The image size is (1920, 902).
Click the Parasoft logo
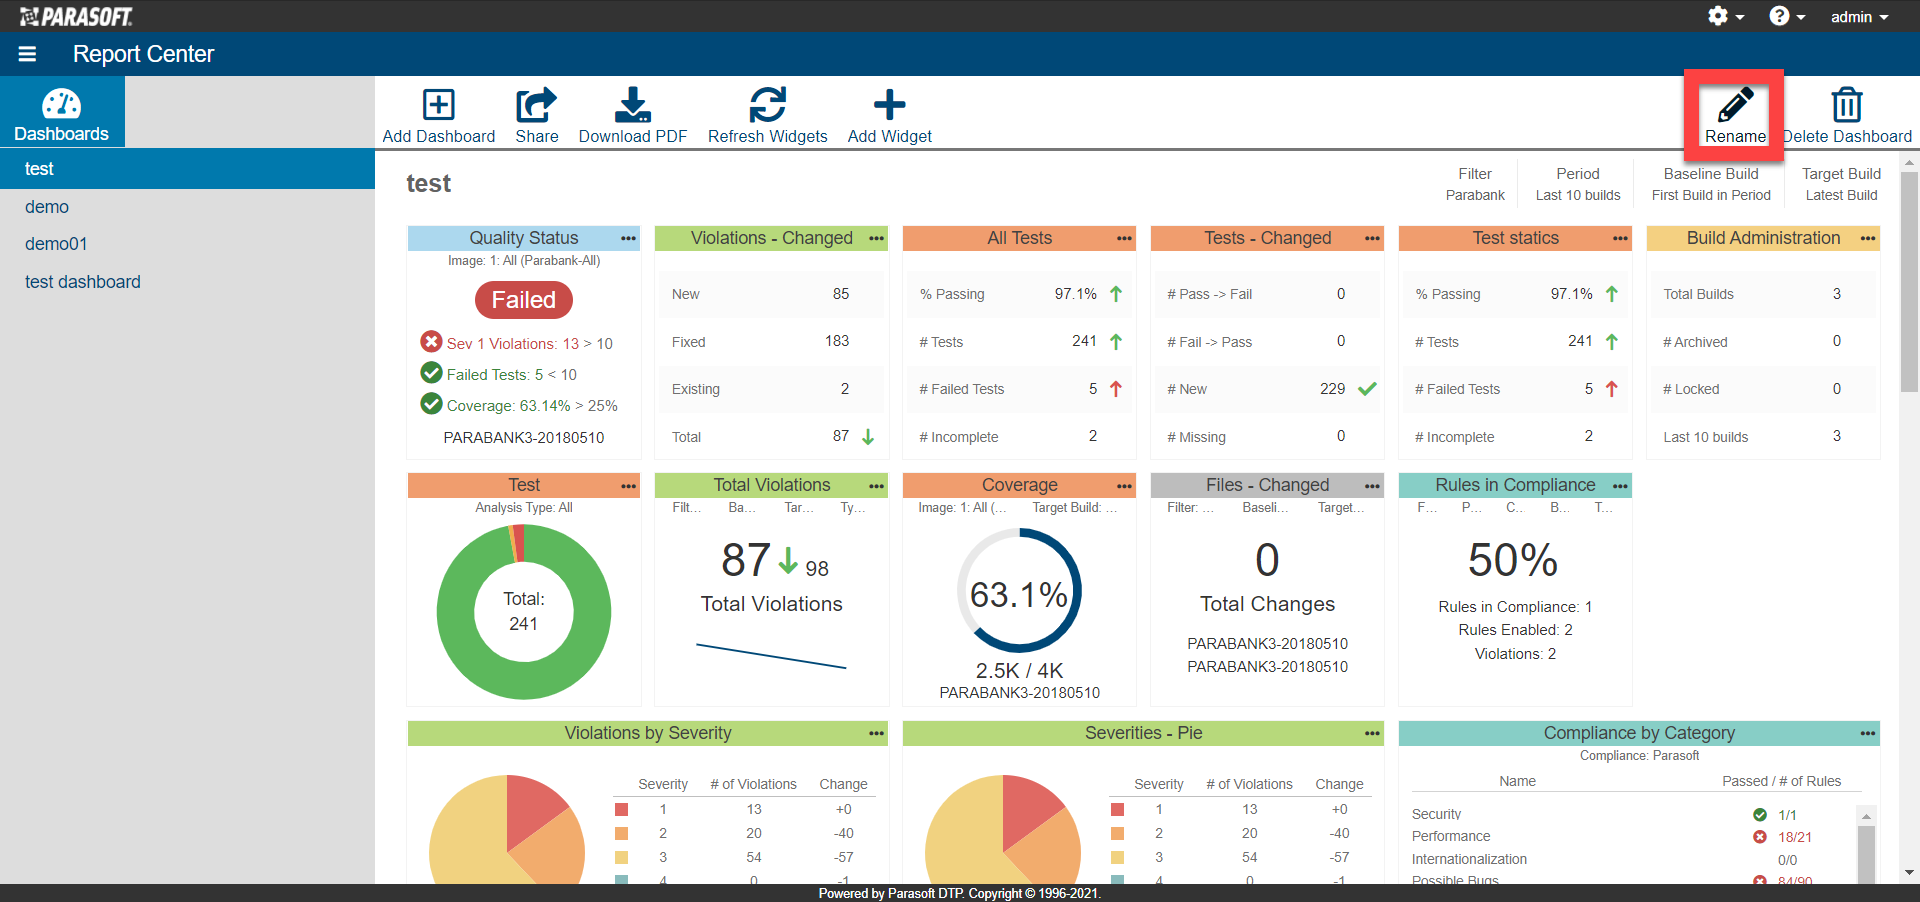76,16
